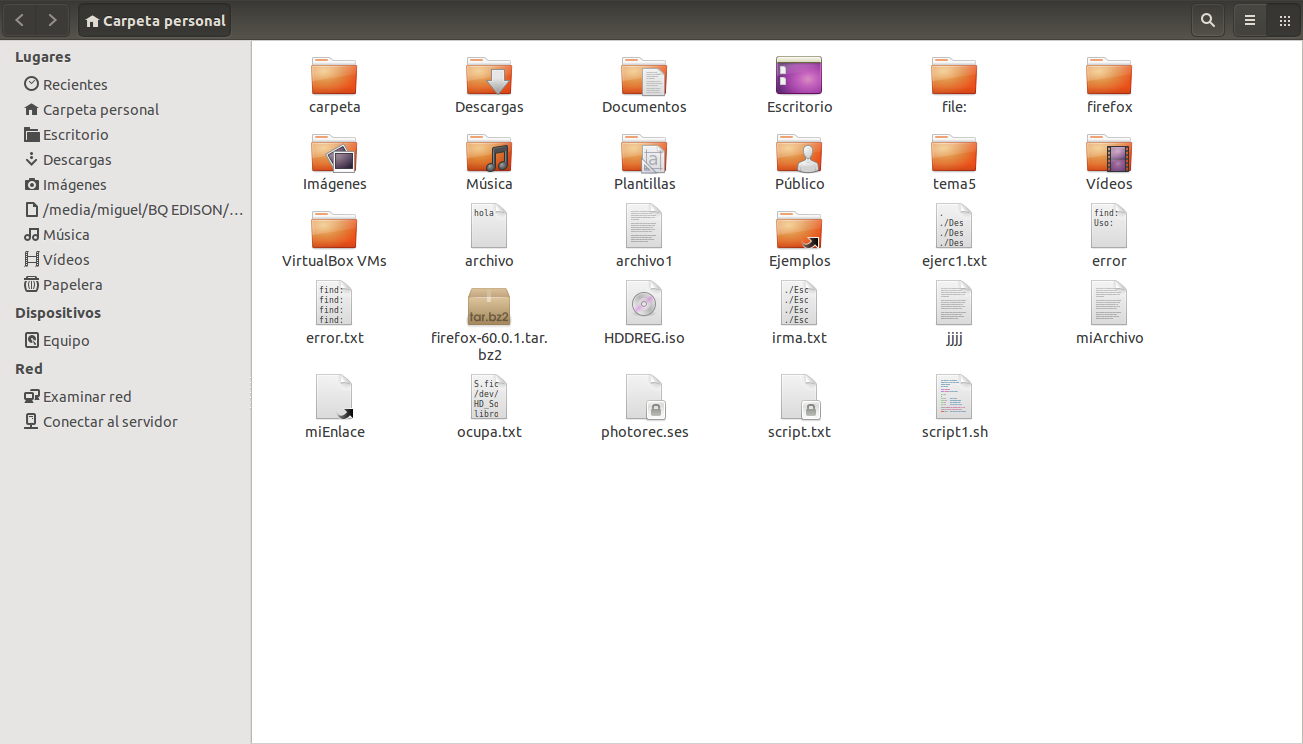Viewport: 1303px width, 744px height.
Task: Click the Documentos folder name label
Action: coord(644,107)
